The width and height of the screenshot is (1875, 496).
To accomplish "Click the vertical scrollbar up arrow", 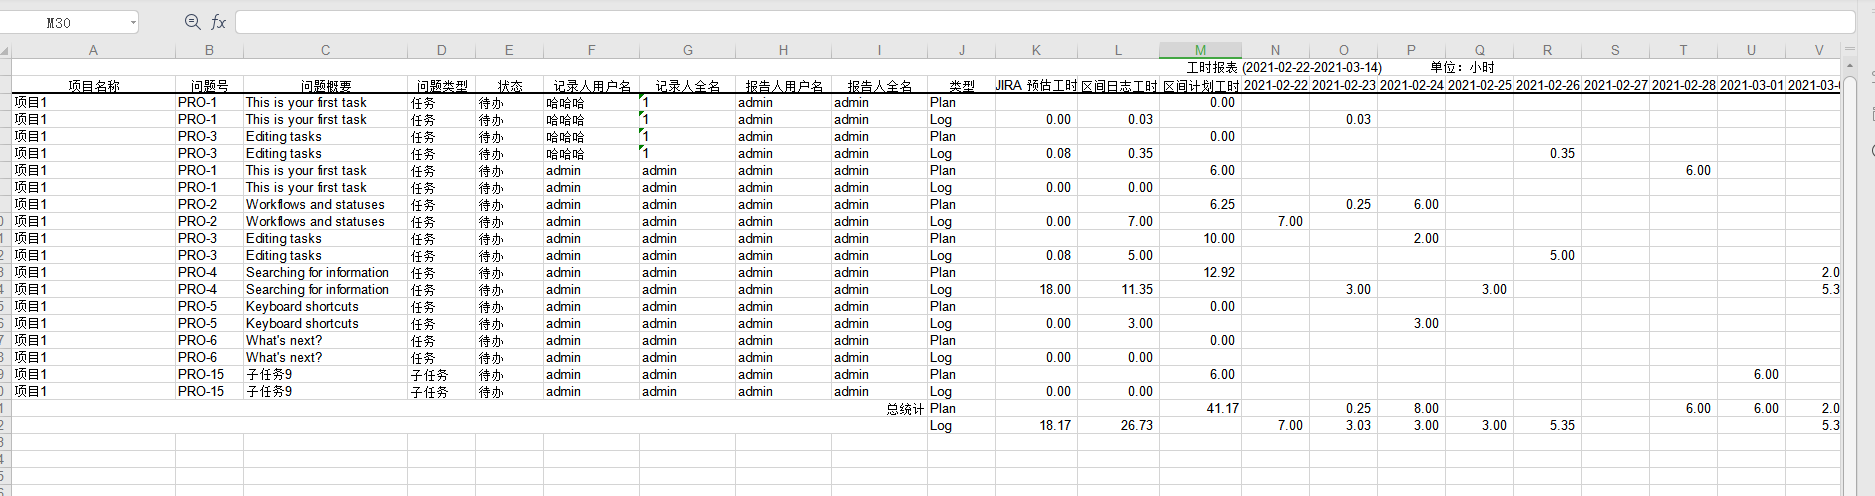I will coord(1850,66).
